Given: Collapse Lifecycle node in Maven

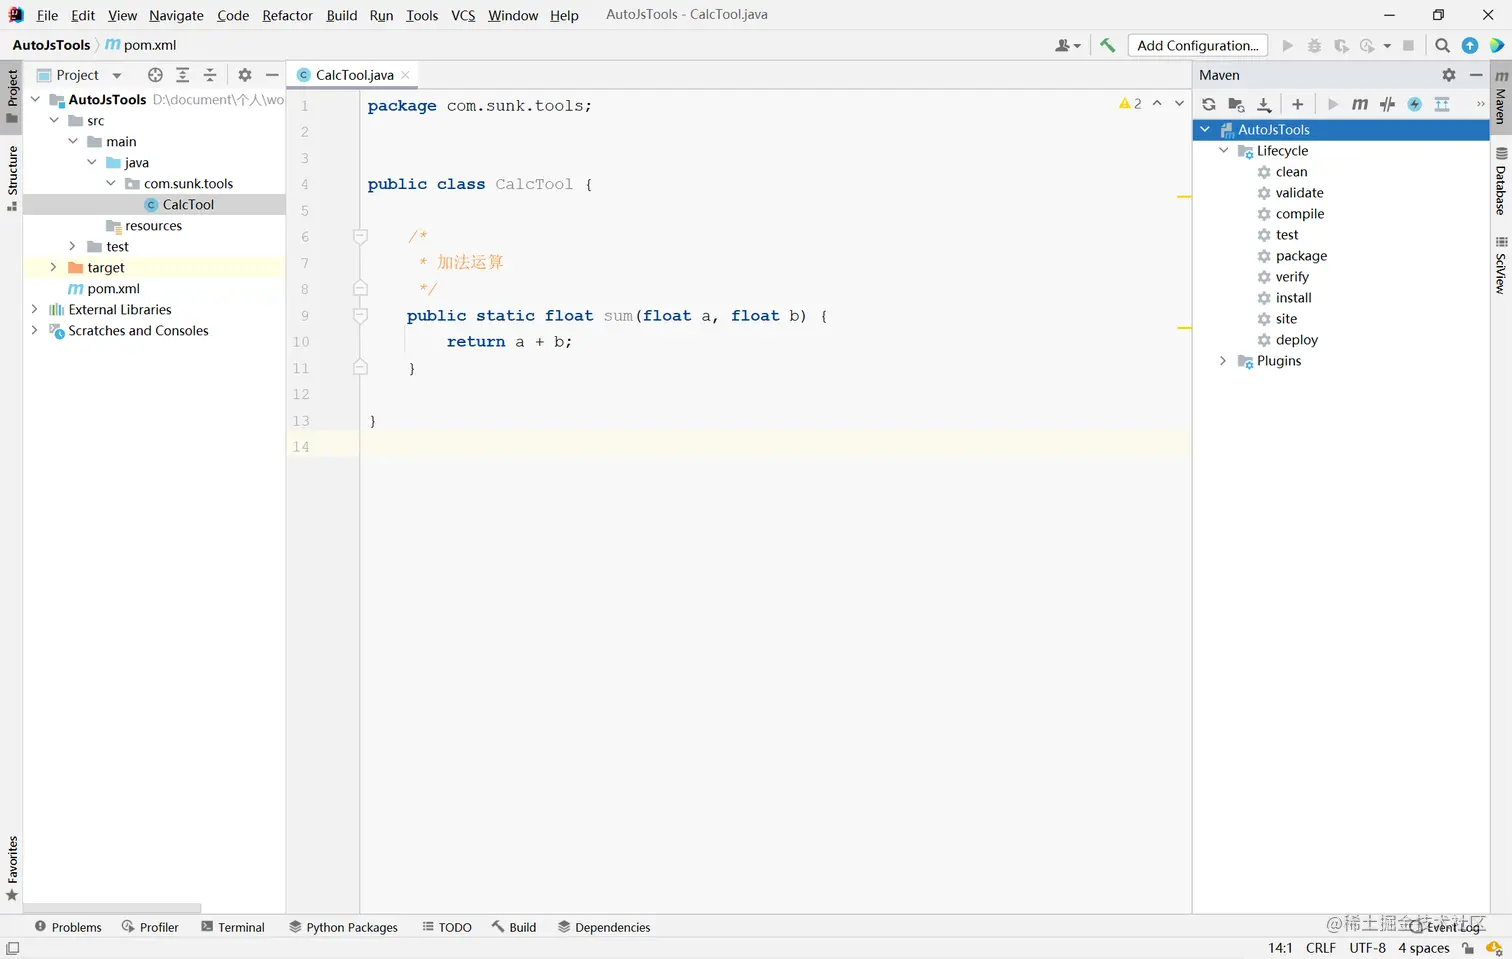Looking at the screenshot, I should pos(1223,150).
